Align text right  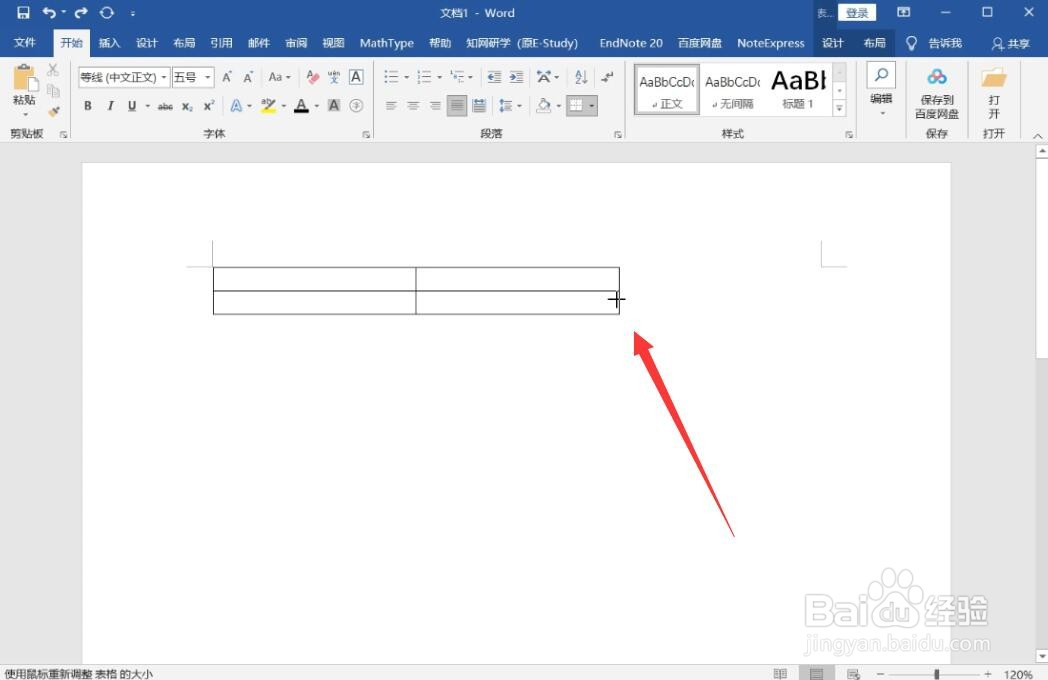[435, 106]
